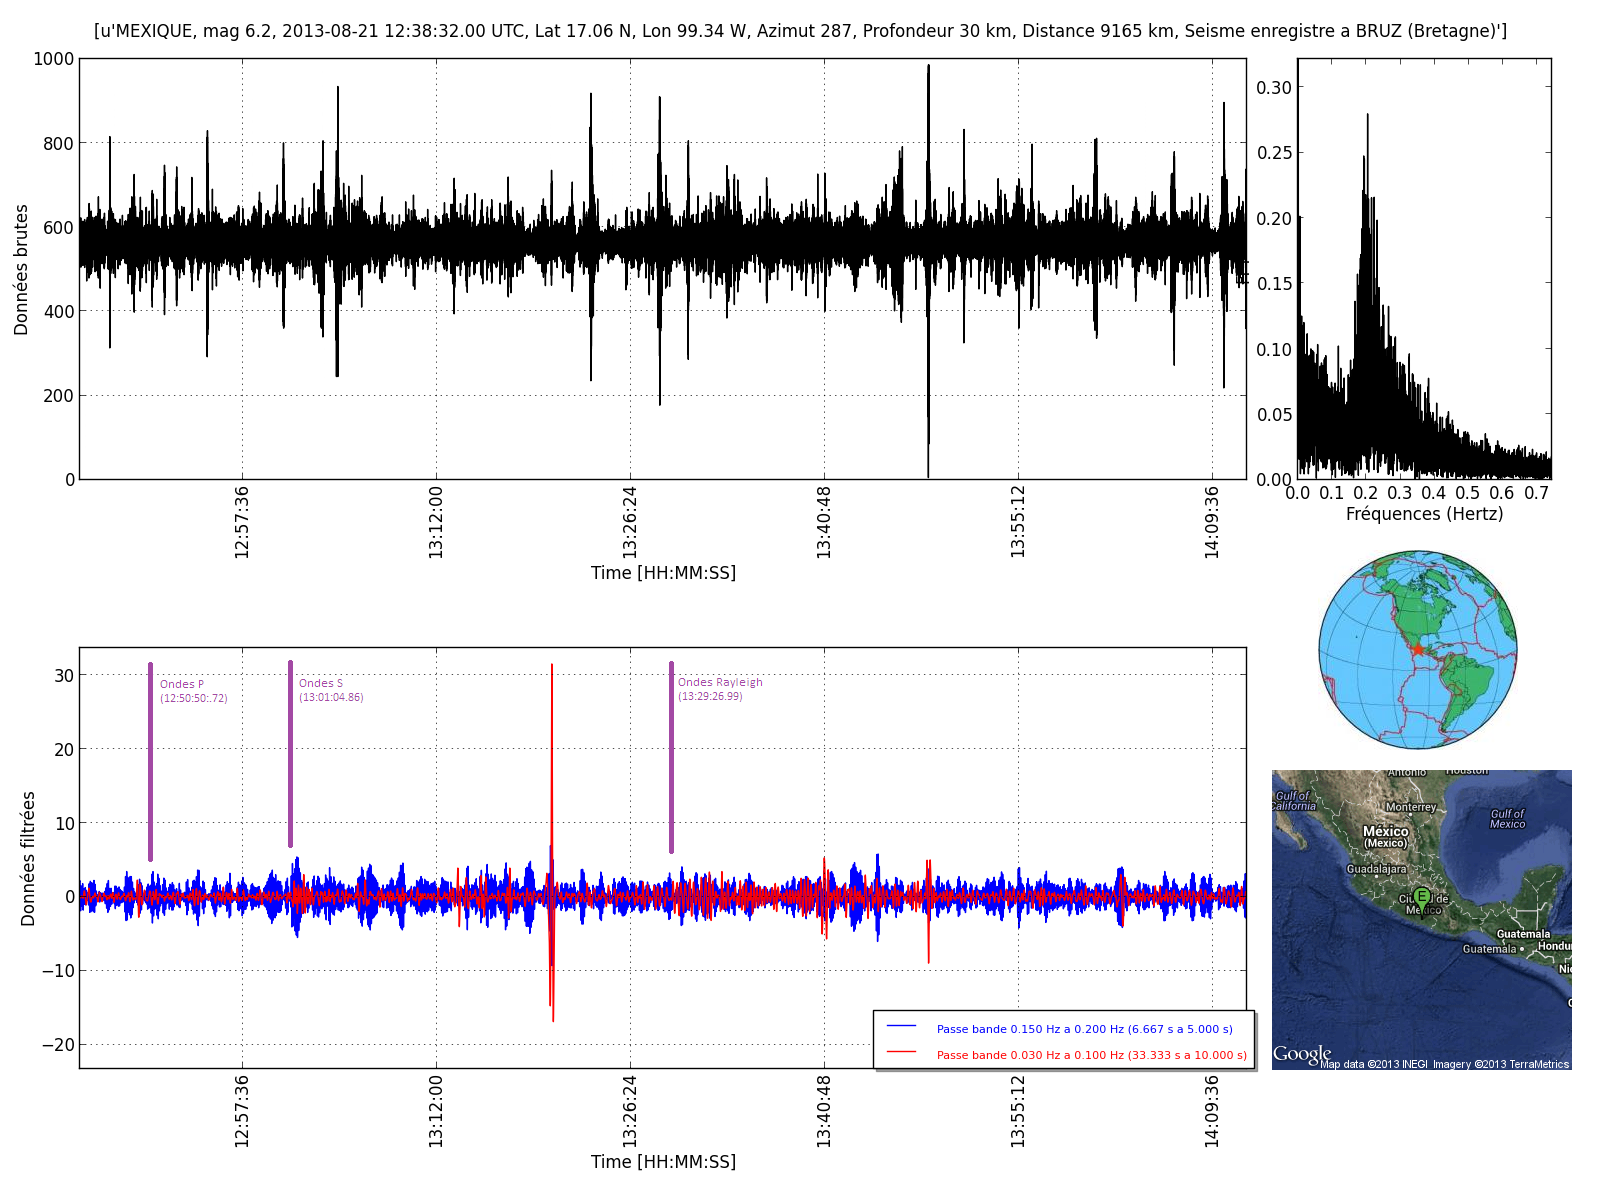Select the 0.030 Hz passe bande legend text

1091,1055
